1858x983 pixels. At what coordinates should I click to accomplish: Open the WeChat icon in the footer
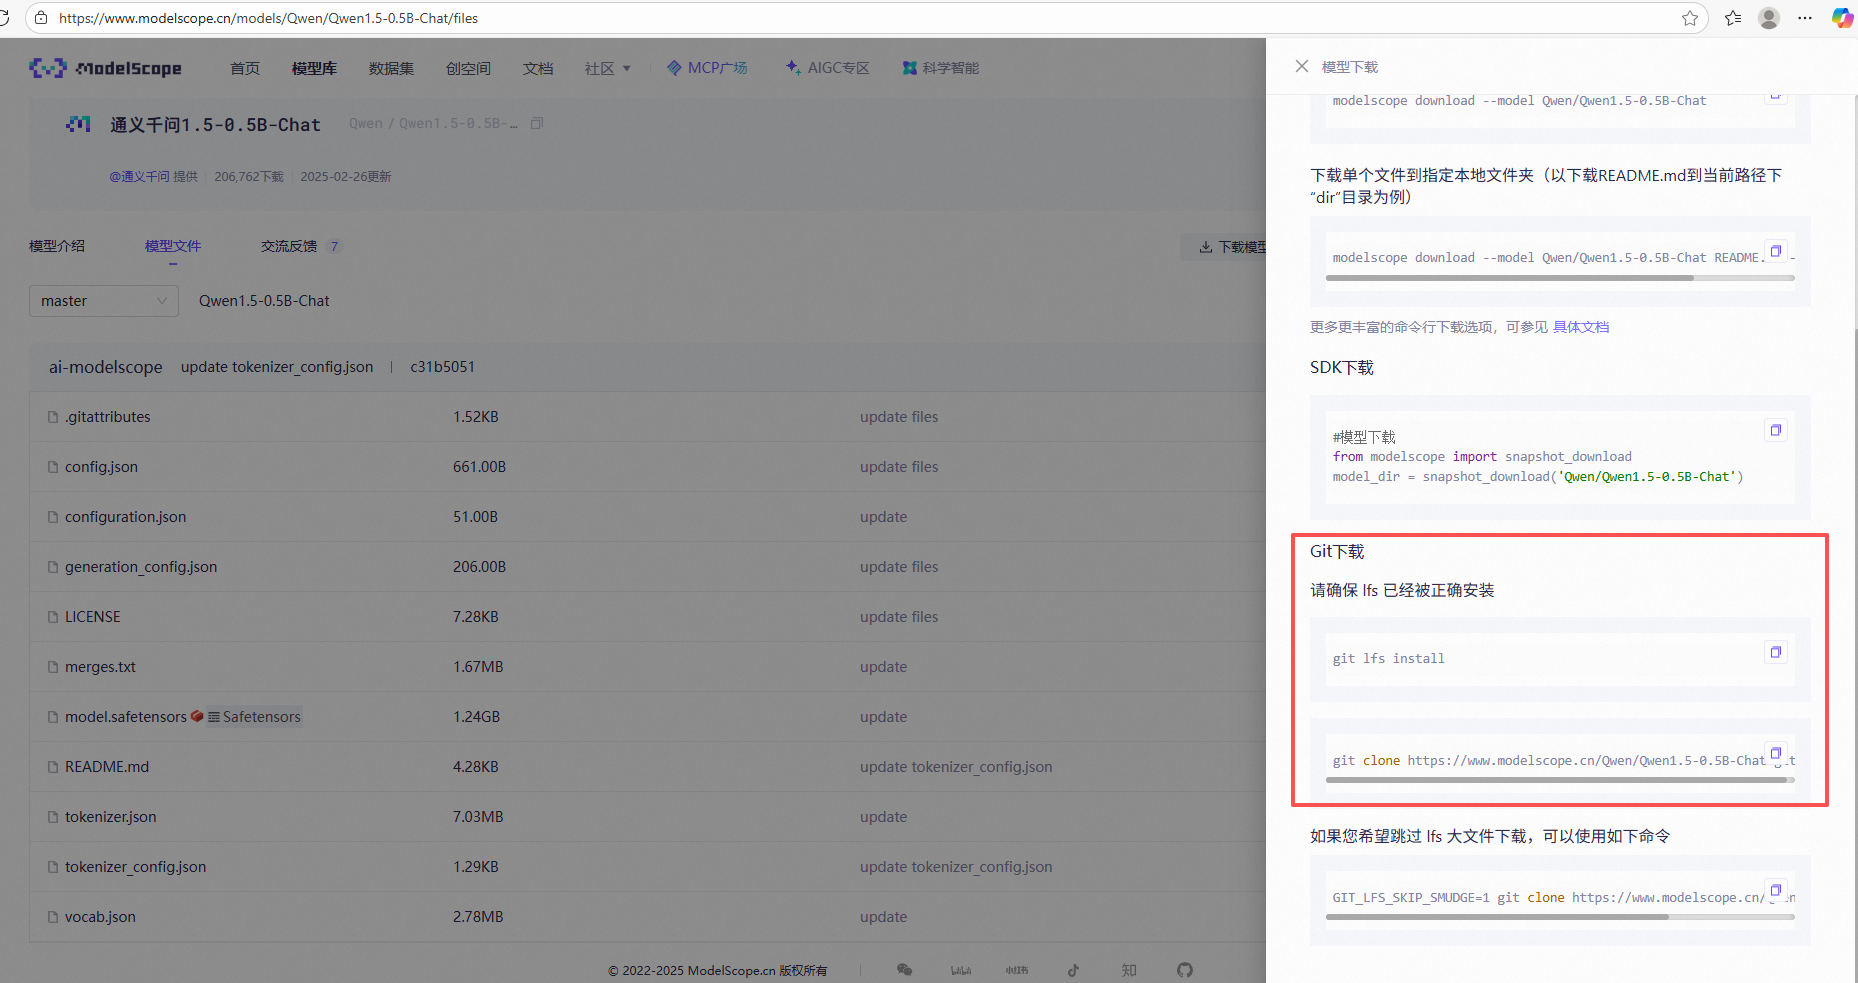[x=905, y=970]
